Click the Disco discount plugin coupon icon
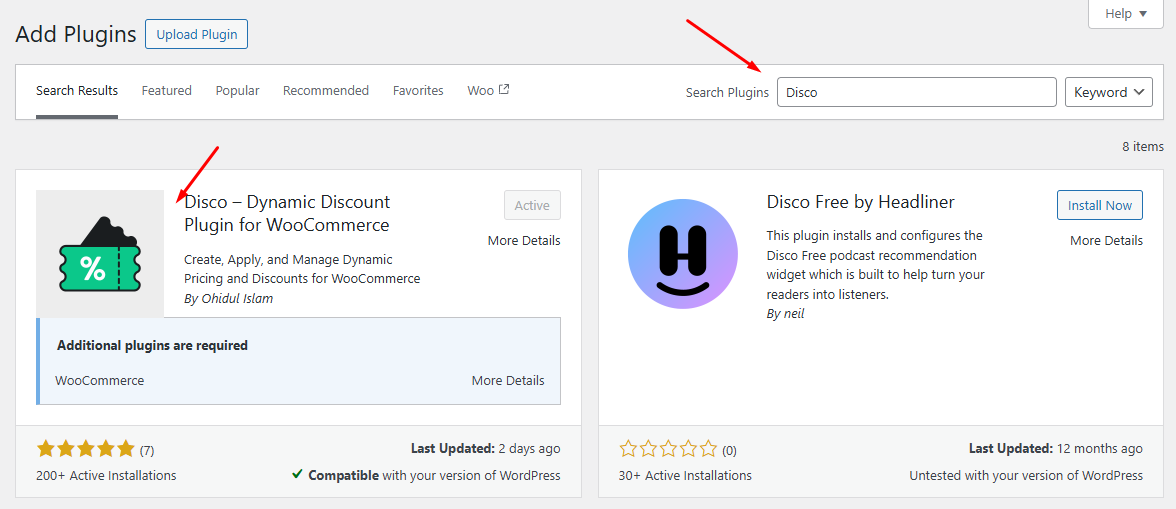The height and width of the screenshot is (509, 1176). (x=100, y=253)
